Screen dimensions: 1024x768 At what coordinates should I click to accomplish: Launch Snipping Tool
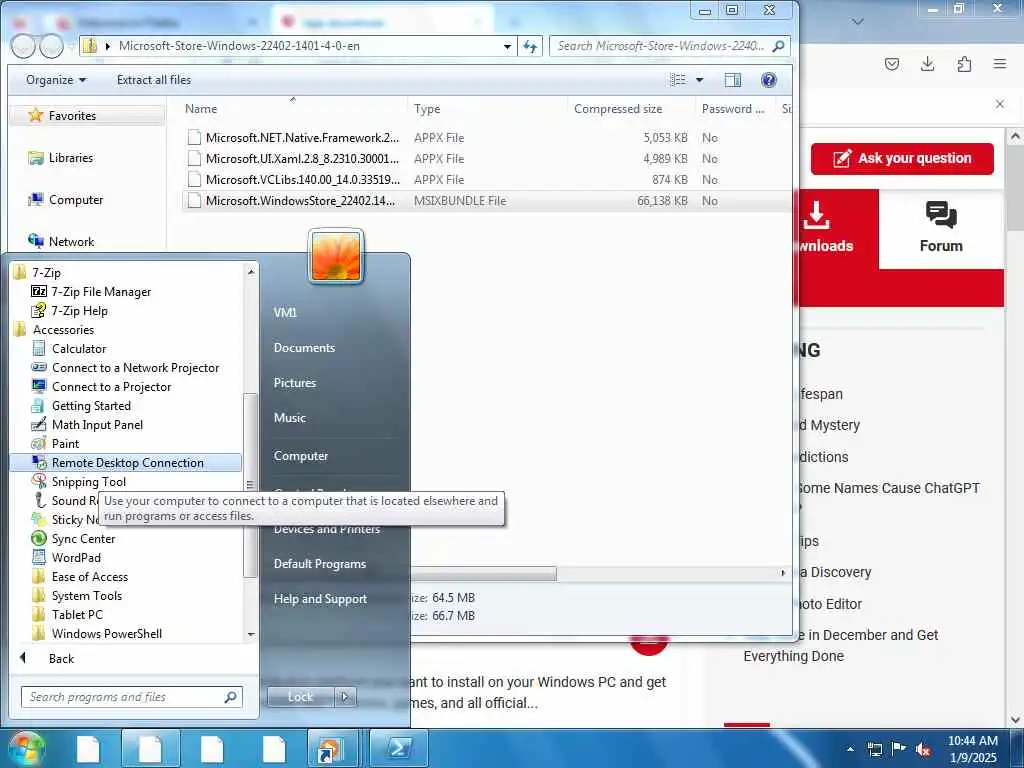click(89, 482)
